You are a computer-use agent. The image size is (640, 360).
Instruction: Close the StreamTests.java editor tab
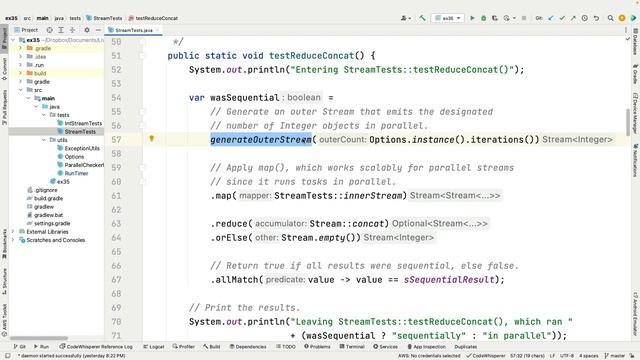point(157,30)
